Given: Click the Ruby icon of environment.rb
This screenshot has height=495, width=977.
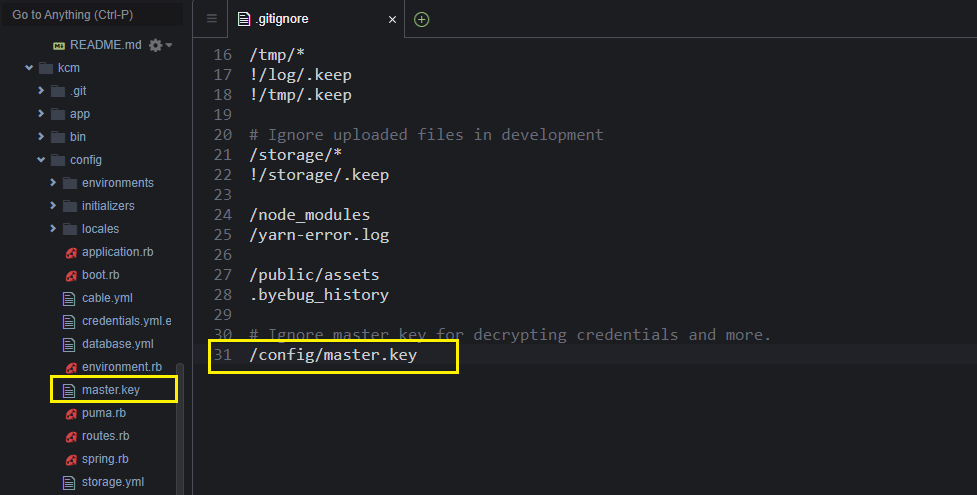Looking at the screenshot, I should tap(71, 368).
